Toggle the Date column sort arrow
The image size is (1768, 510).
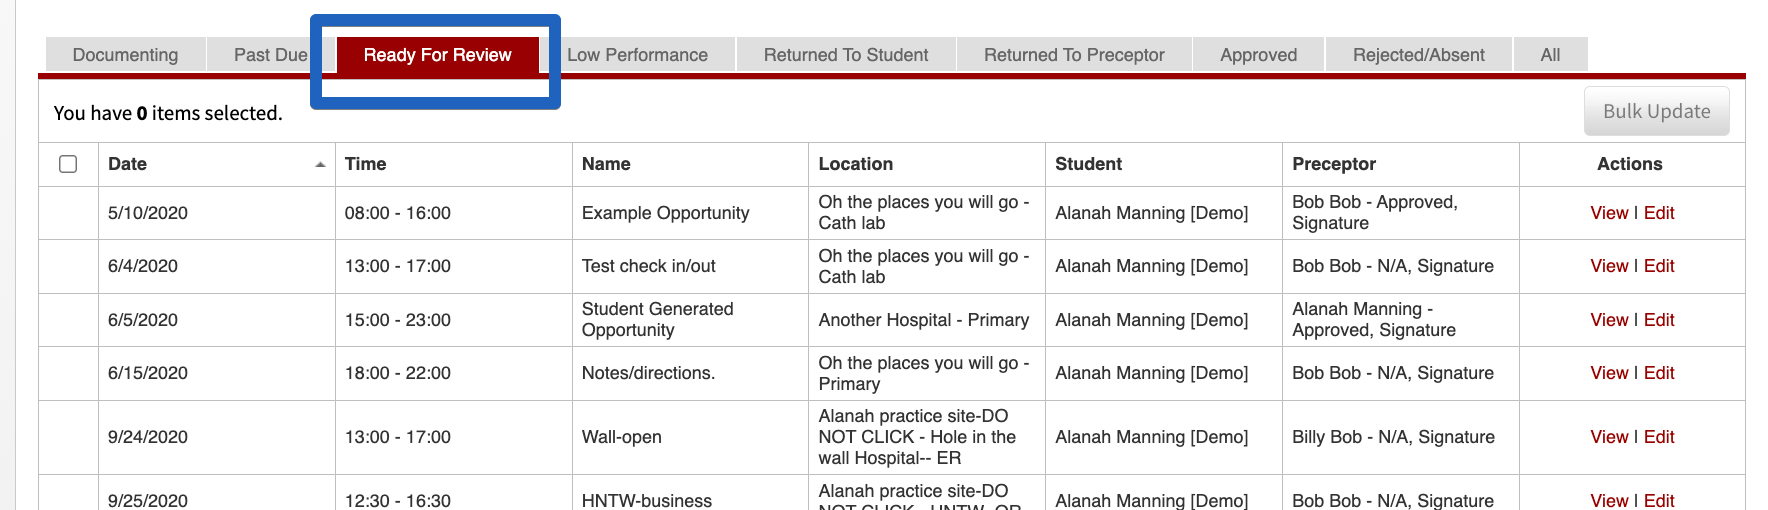(320, 165)
